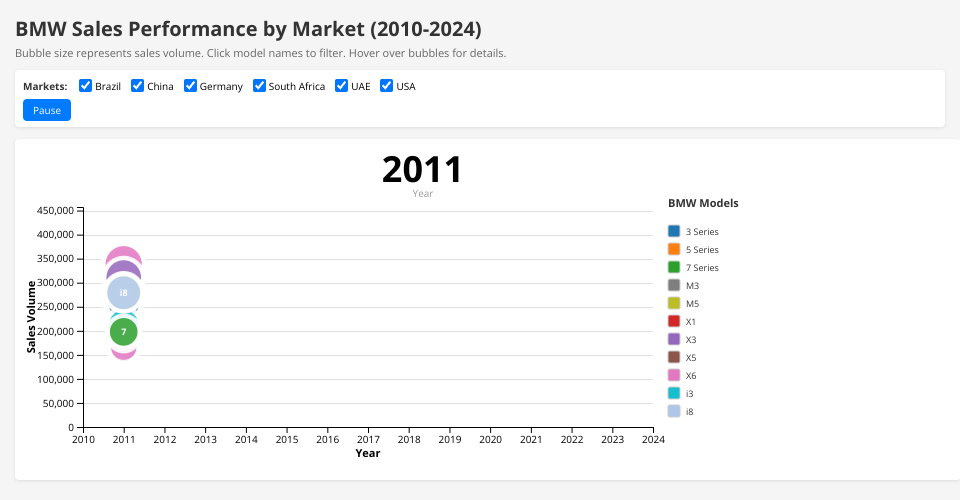The height and width of the screenshot is (500, 960).
Task: Uncheck the Brazil market checkbox
Action: pos(86,86)
